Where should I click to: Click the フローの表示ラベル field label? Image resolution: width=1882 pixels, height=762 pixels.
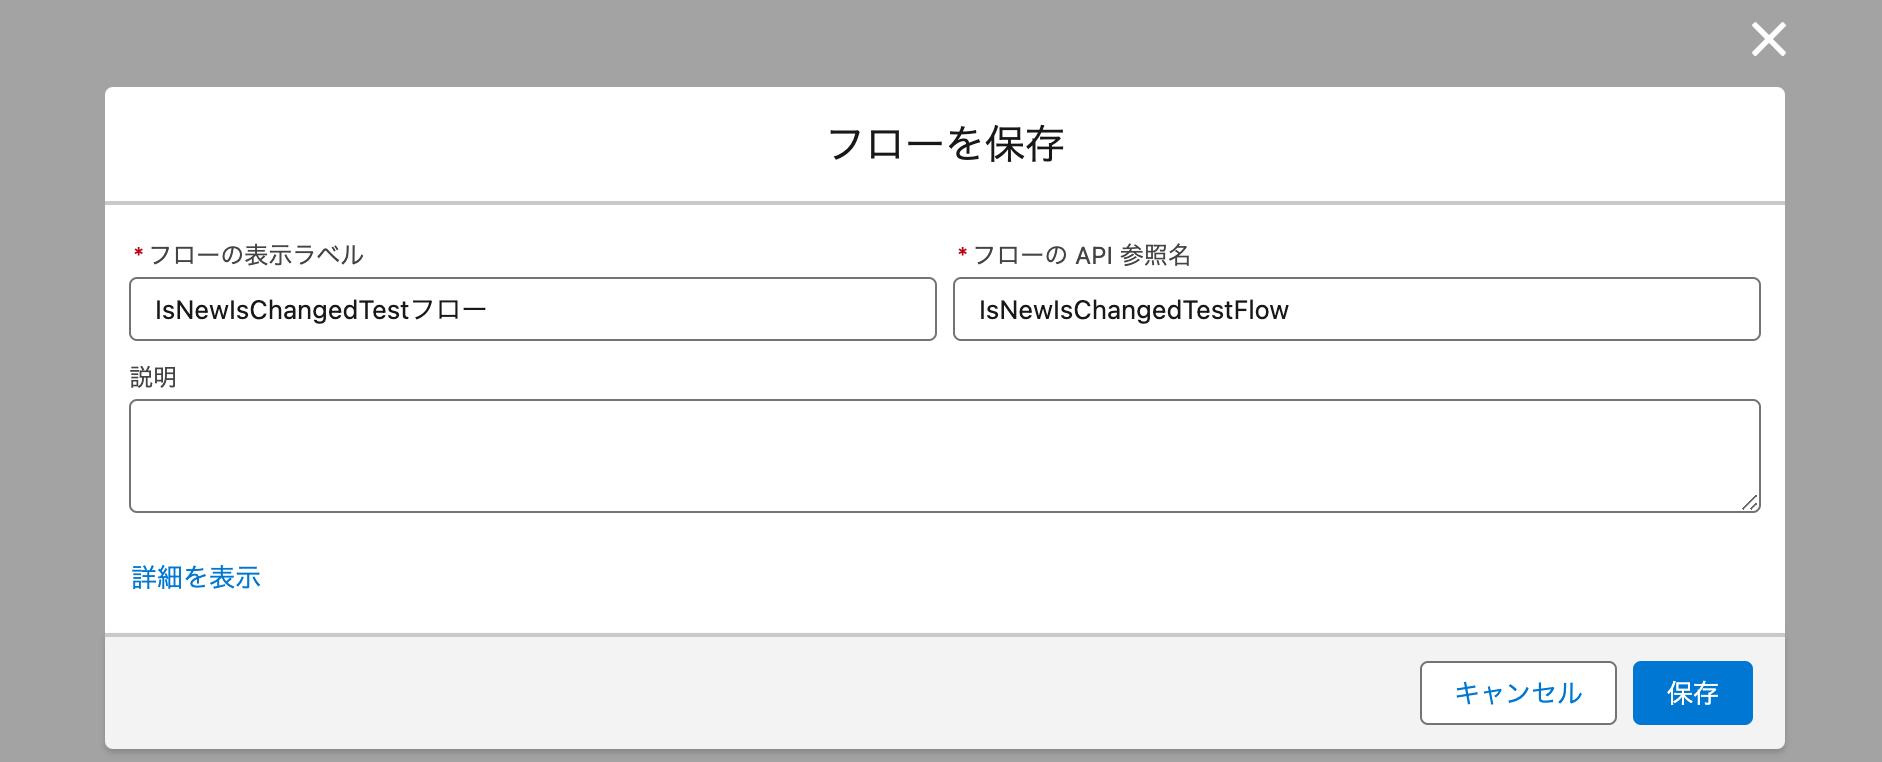tap(256, 255)
